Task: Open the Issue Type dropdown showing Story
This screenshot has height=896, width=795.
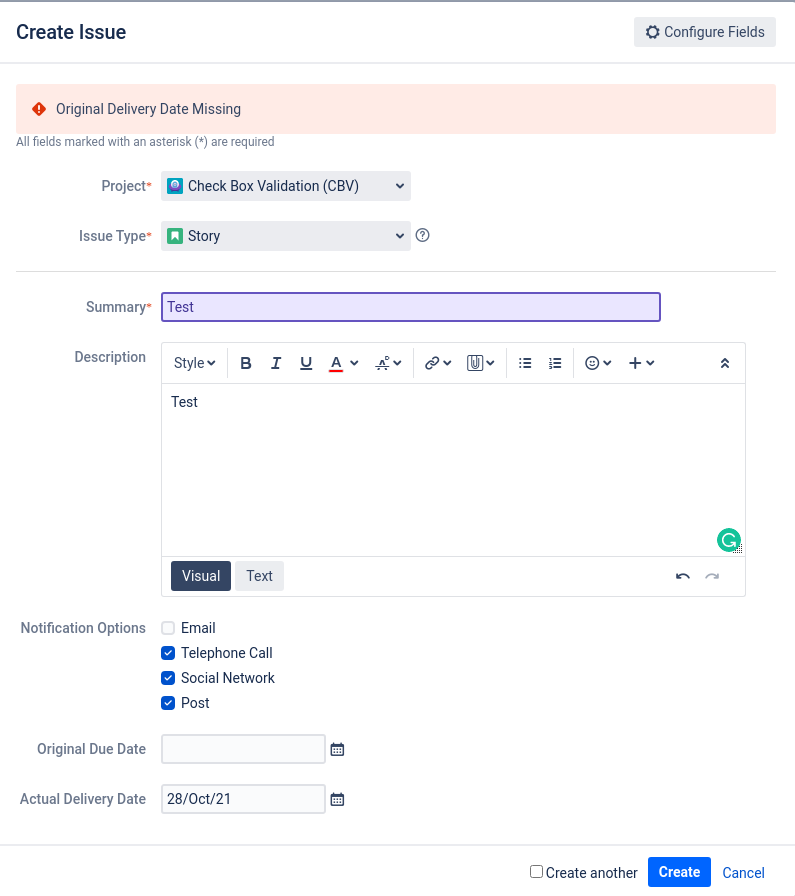Action: tap(286, 236)
